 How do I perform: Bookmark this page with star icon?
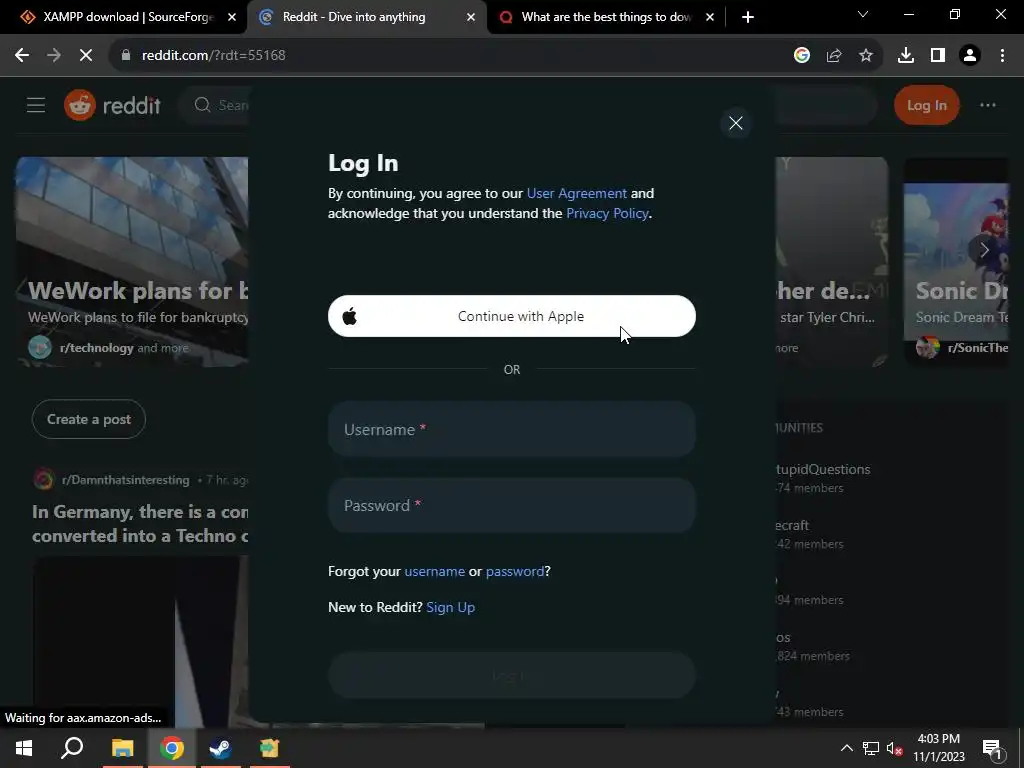coord(865,56)
